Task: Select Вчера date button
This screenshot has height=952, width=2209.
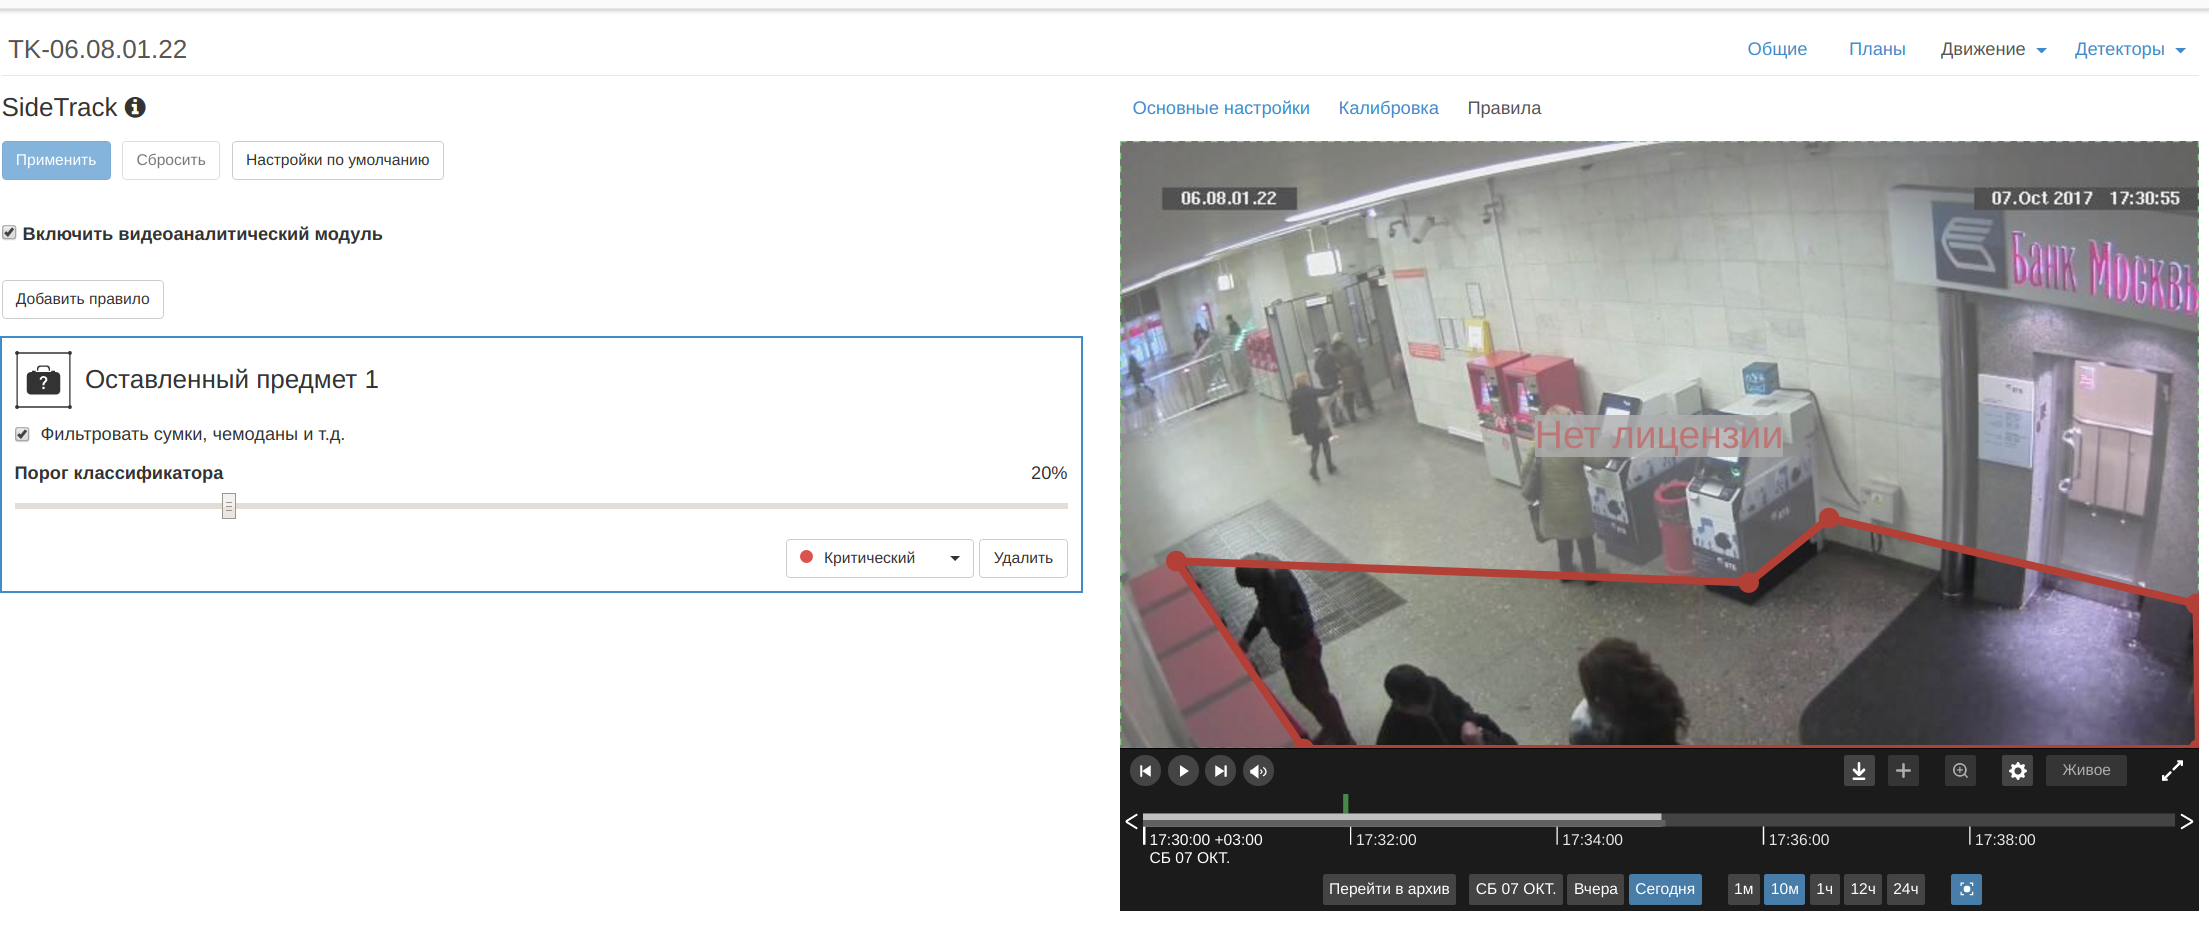Action: coord(1595,889)
